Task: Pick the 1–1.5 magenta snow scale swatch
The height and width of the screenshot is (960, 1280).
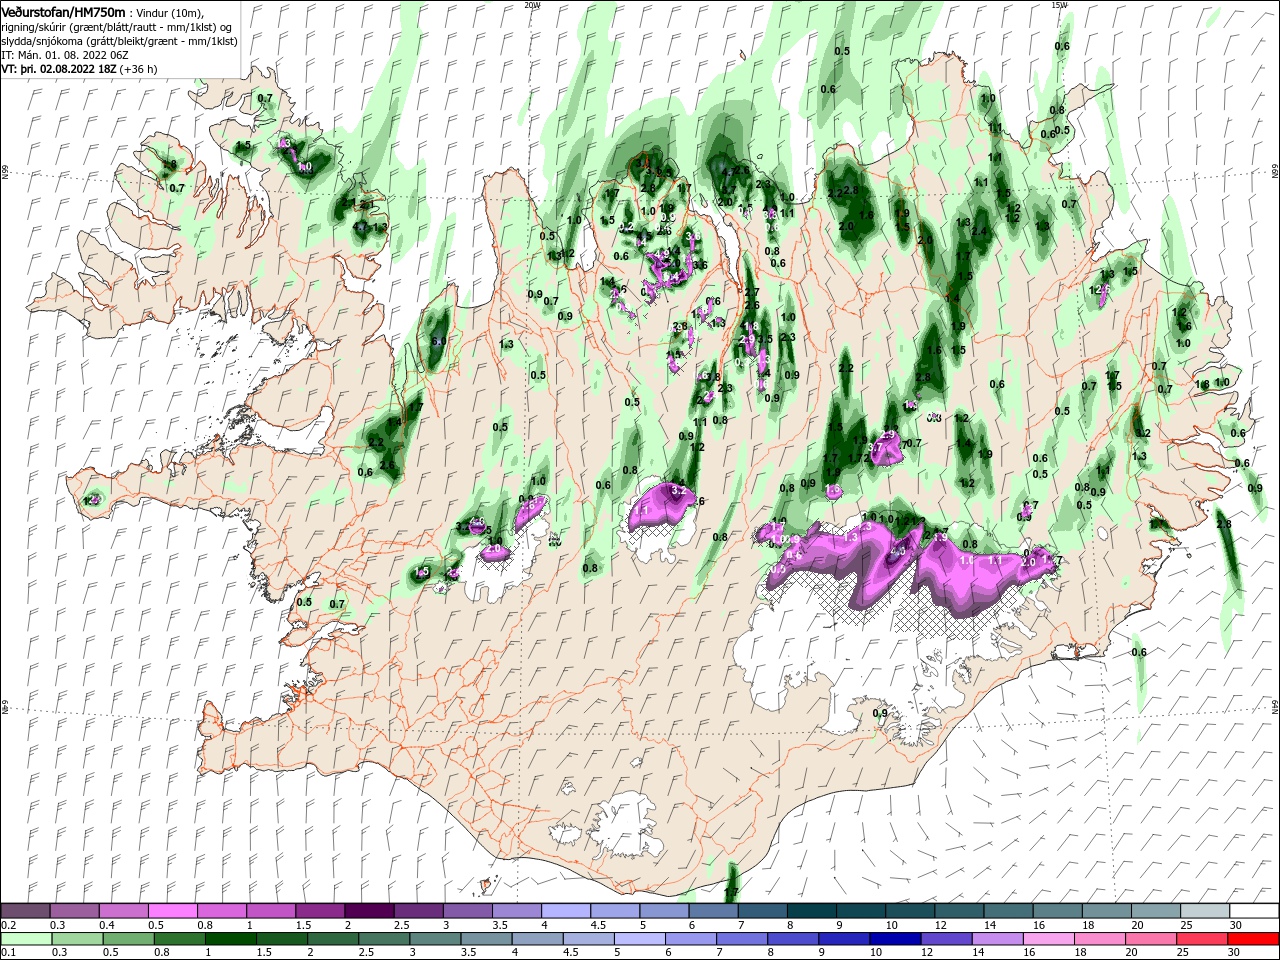Action: [x=270, y=910]
